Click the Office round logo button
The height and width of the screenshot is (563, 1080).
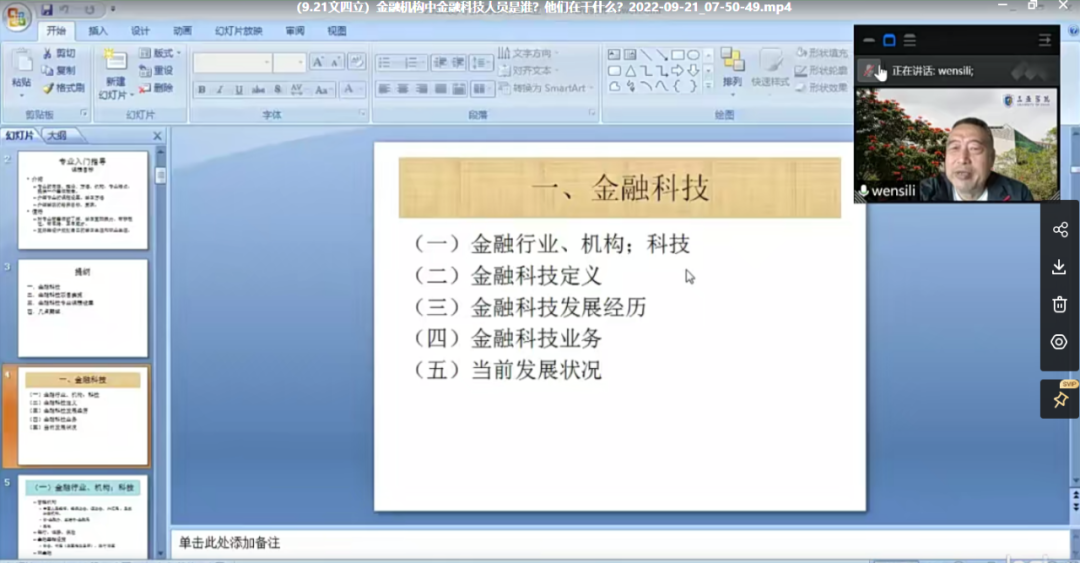16,17
